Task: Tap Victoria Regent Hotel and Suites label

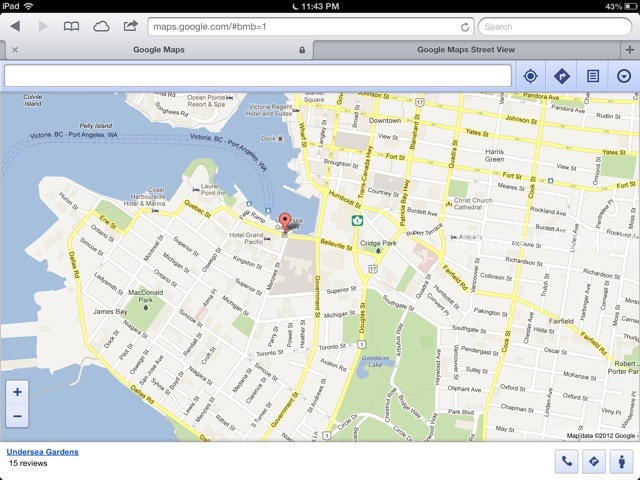Action: [x=269, y=110]
